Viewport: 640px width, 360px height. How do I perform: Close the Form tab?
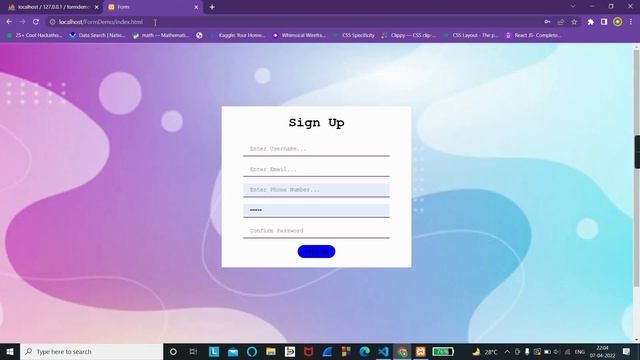click(x=196, y=7)
